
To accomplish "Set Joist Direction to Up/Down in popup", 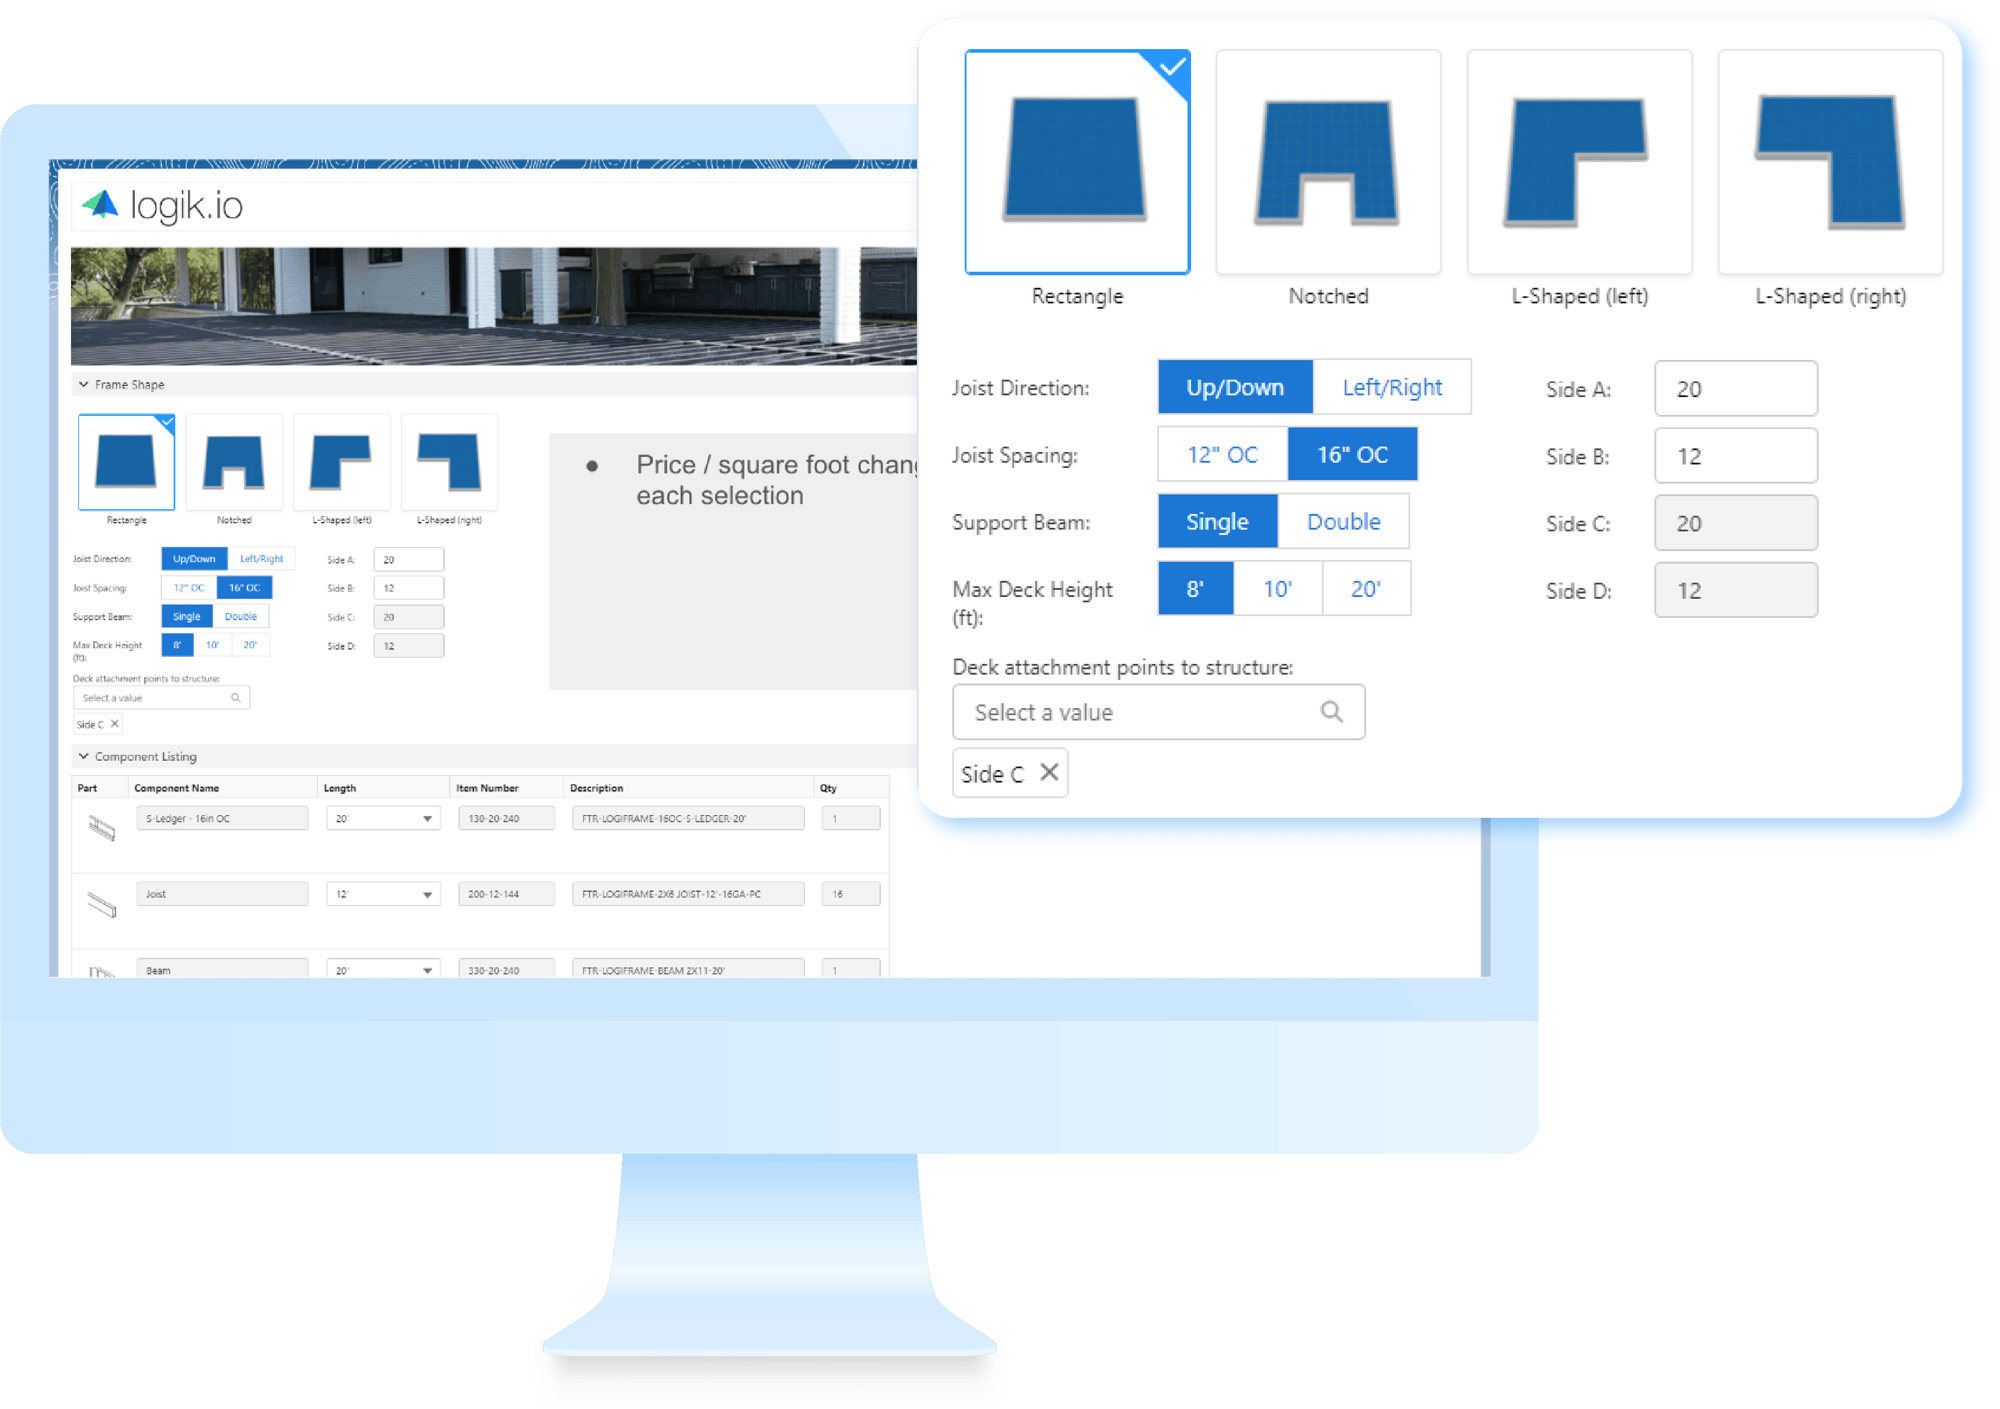I will point(1235,387).
